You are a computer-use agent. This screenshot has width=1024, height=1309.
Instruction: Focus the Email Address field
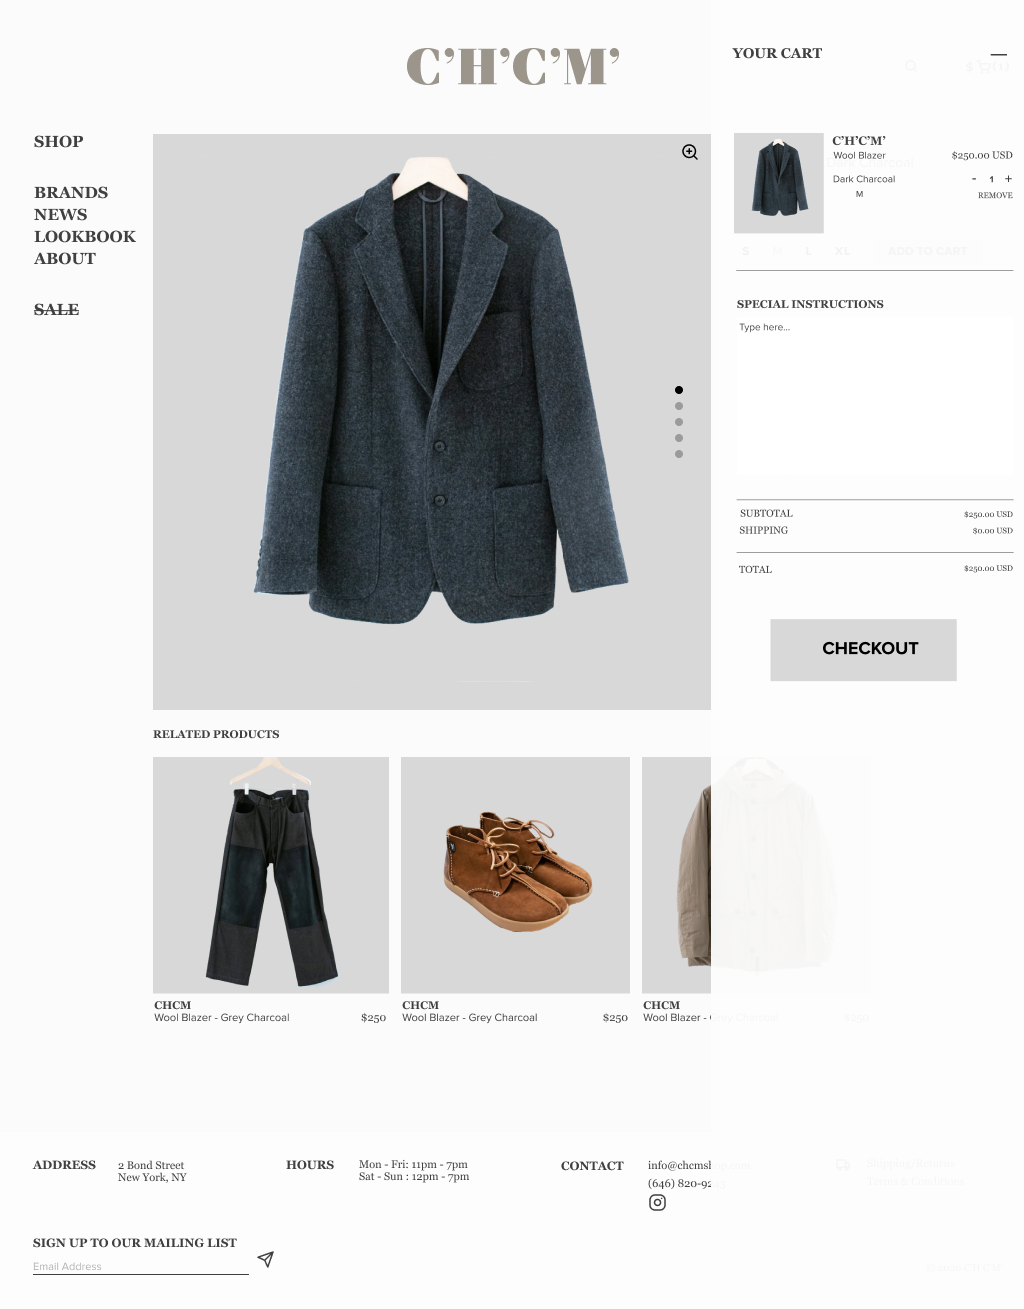point(141,1266)
